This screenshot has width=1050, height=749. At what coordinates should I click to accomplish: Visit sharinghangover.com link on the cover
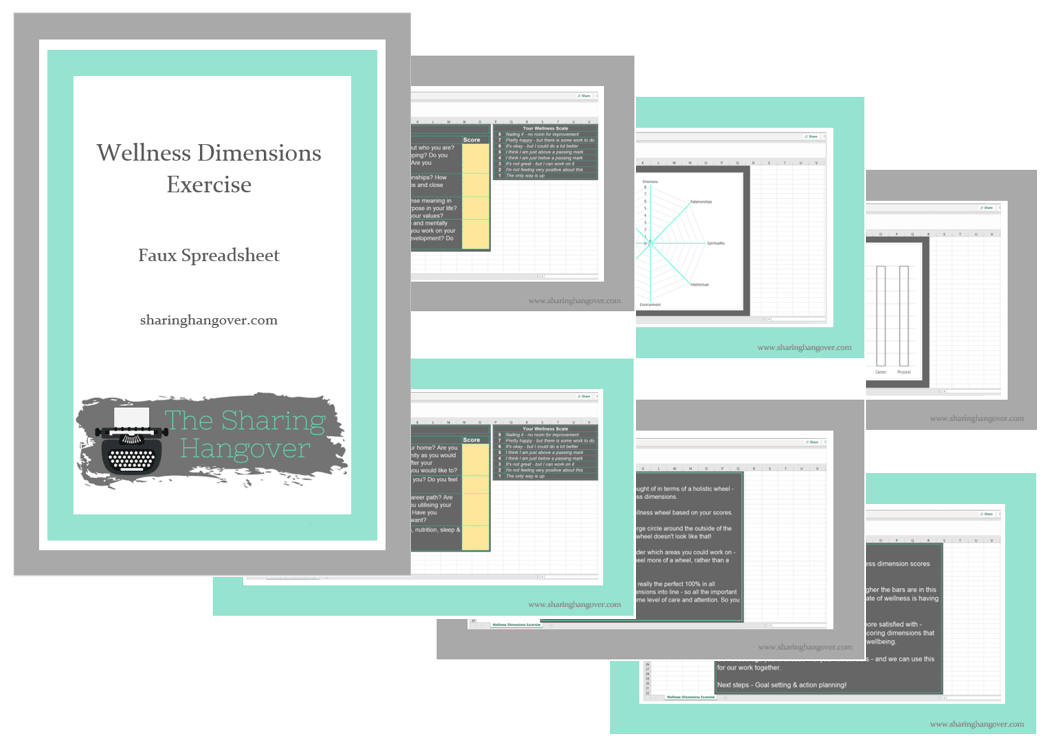[209, 320]
